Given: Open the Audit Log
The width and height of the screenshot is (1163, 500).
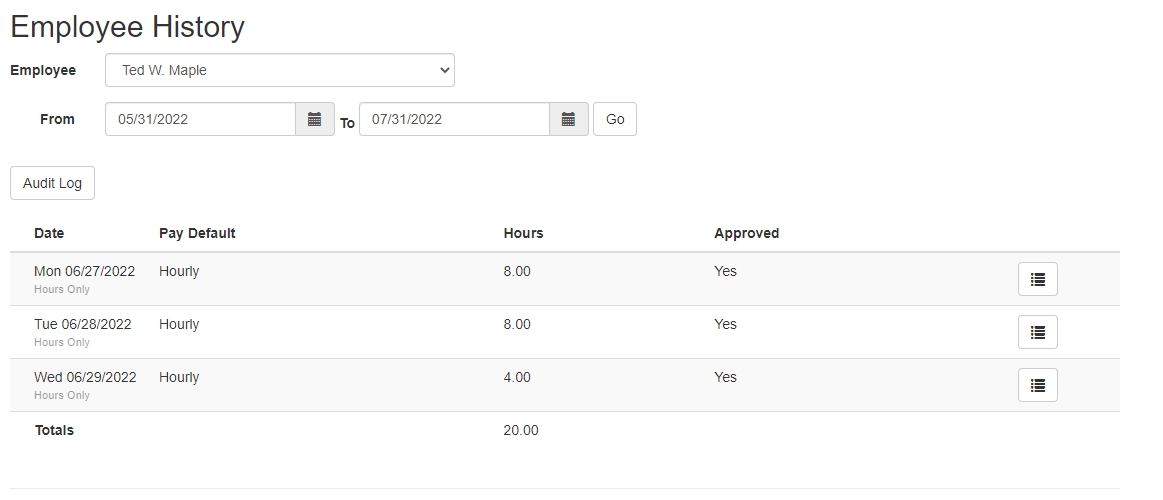Looking at the screenshot, I should point(52,183).
